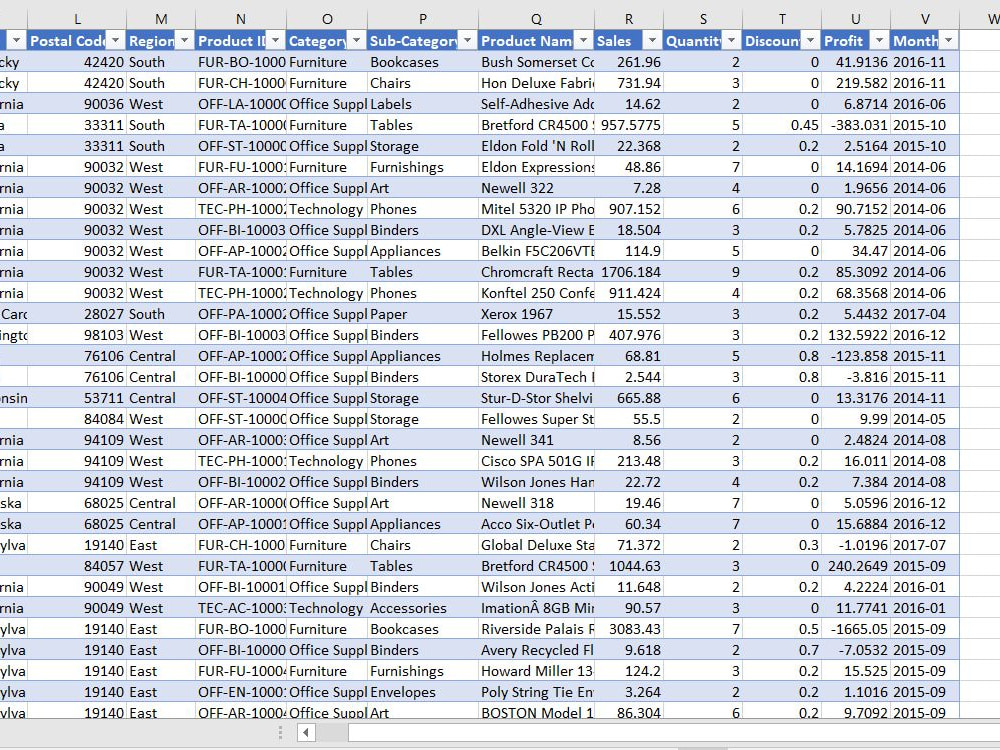Select product cell Avery Recycled
The image size is (1000, 750).
click(x=536, y=651)
